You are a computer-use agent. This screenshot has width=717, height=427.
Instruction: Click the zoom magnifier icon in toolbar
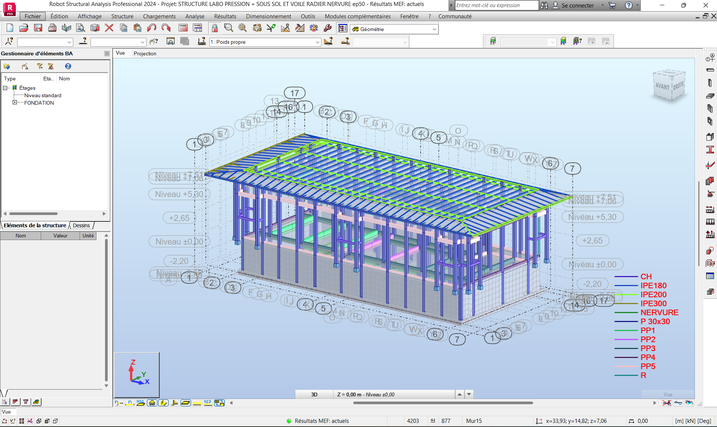(x=229, y=29)
